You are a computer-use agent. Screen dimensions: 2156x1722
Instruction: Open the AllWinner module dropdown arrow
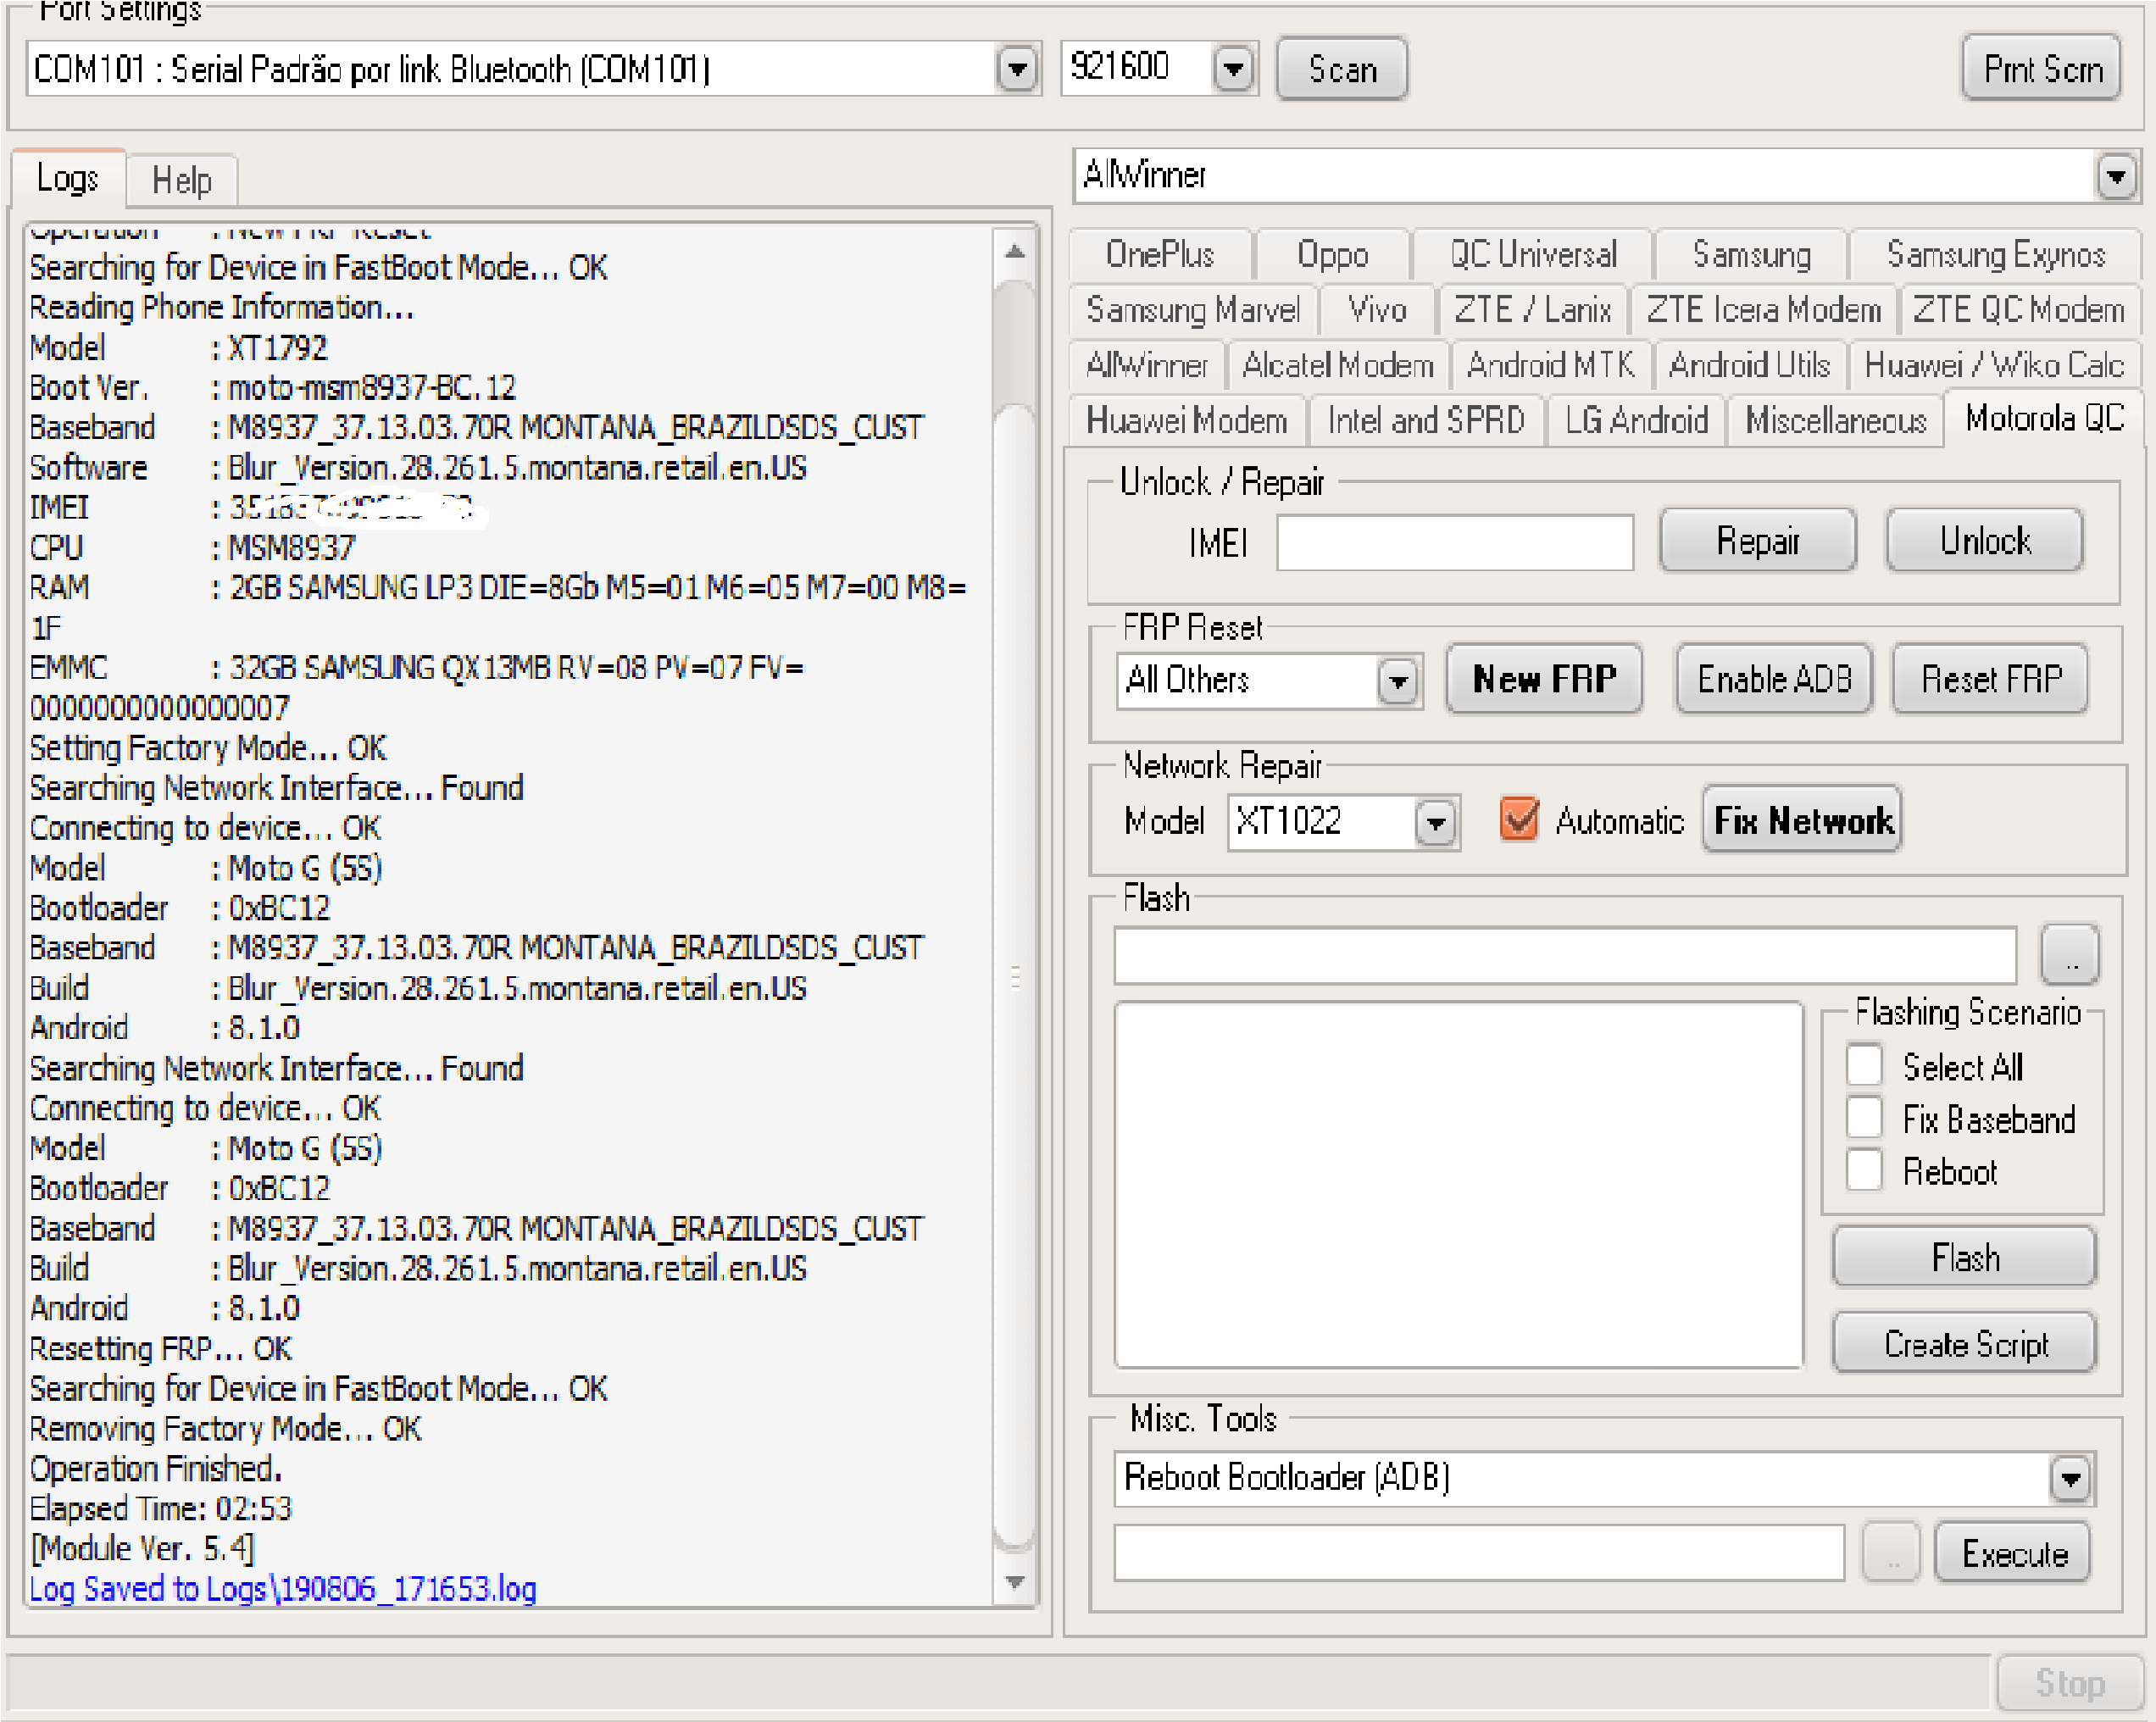coord(2115,177)
